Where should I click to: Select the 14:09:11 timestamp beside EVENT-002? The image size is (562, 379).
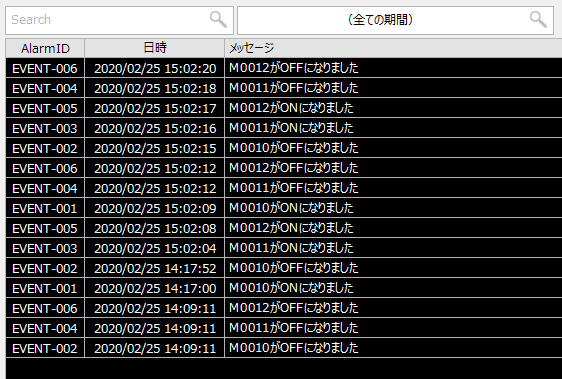pyautogui.click(x=155, y=348)
